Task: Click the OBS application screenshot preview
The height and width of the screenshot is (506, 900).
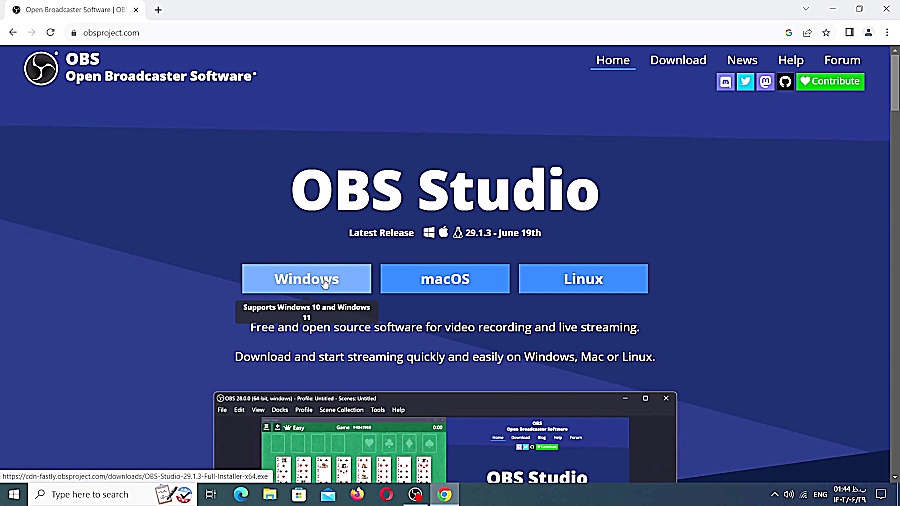Action: [445, 437]
